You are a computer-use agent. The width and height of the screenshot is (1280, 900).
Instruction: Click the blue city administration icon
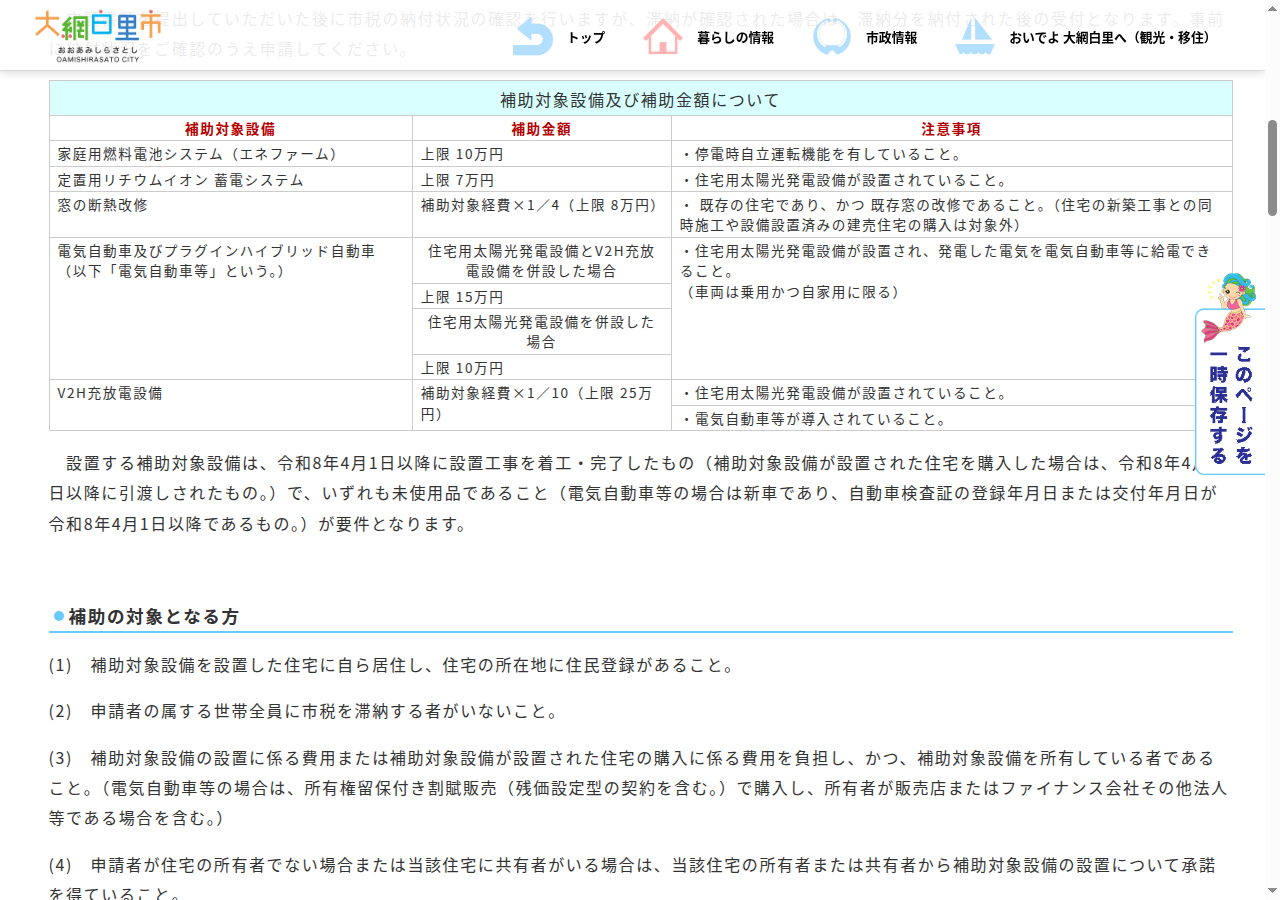831,36
